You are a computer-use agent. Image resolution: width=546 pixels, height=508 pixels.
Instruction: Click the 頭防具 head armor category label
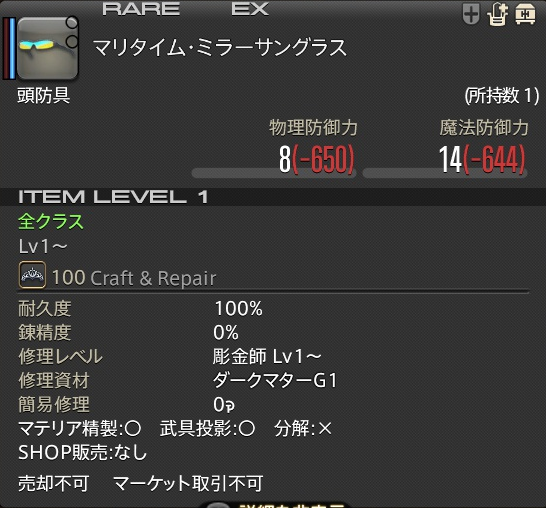[x=44, y=95]
